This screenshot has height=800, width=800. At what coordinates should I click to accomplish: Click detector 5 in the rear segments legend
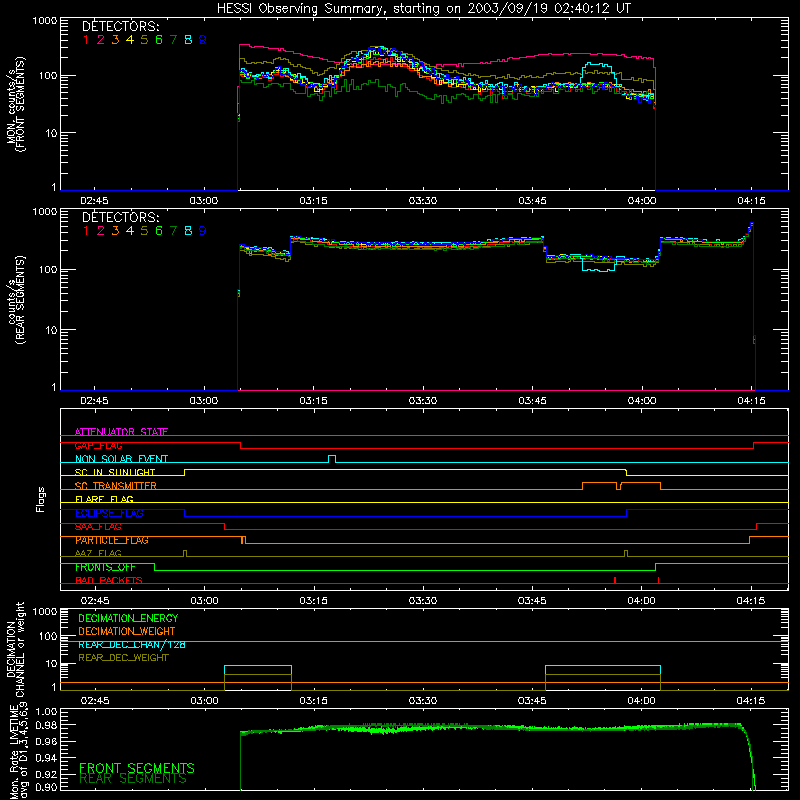[144, 231]
